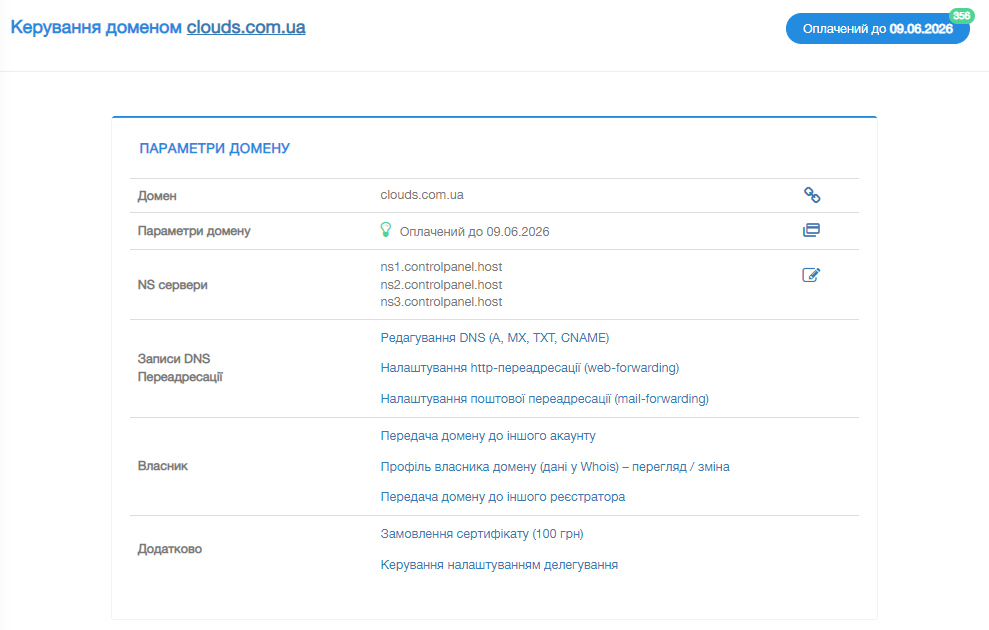Image resolution: width=989 pixels, height=630 pixels.
Task: Click the clouds.com.ua value in Домен row
Action: tap(422, 195)
